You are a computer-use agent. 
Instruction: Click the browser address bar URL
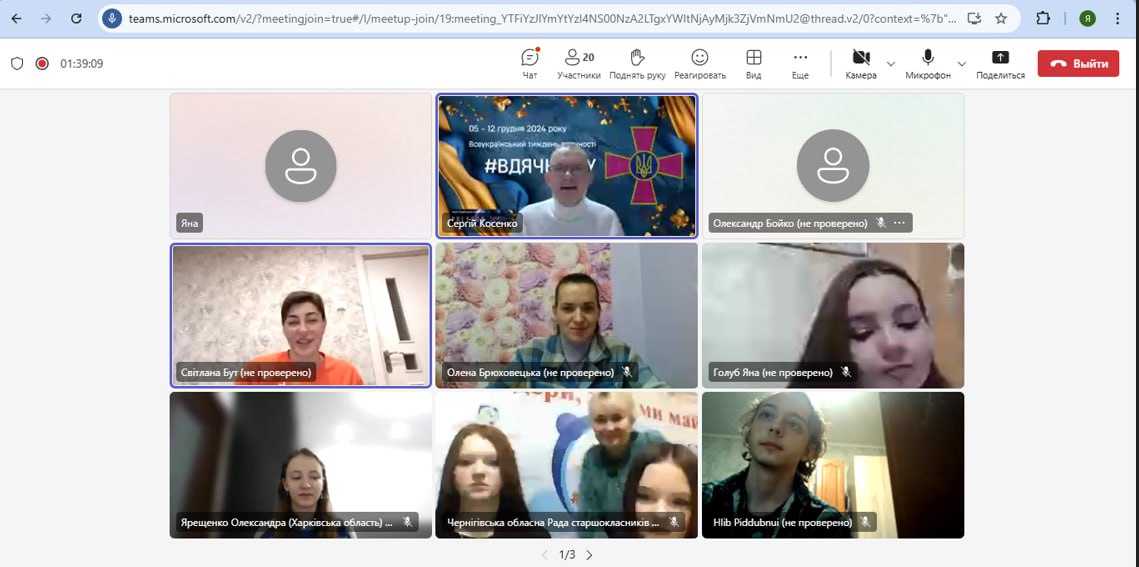click(x=540, y=18)
